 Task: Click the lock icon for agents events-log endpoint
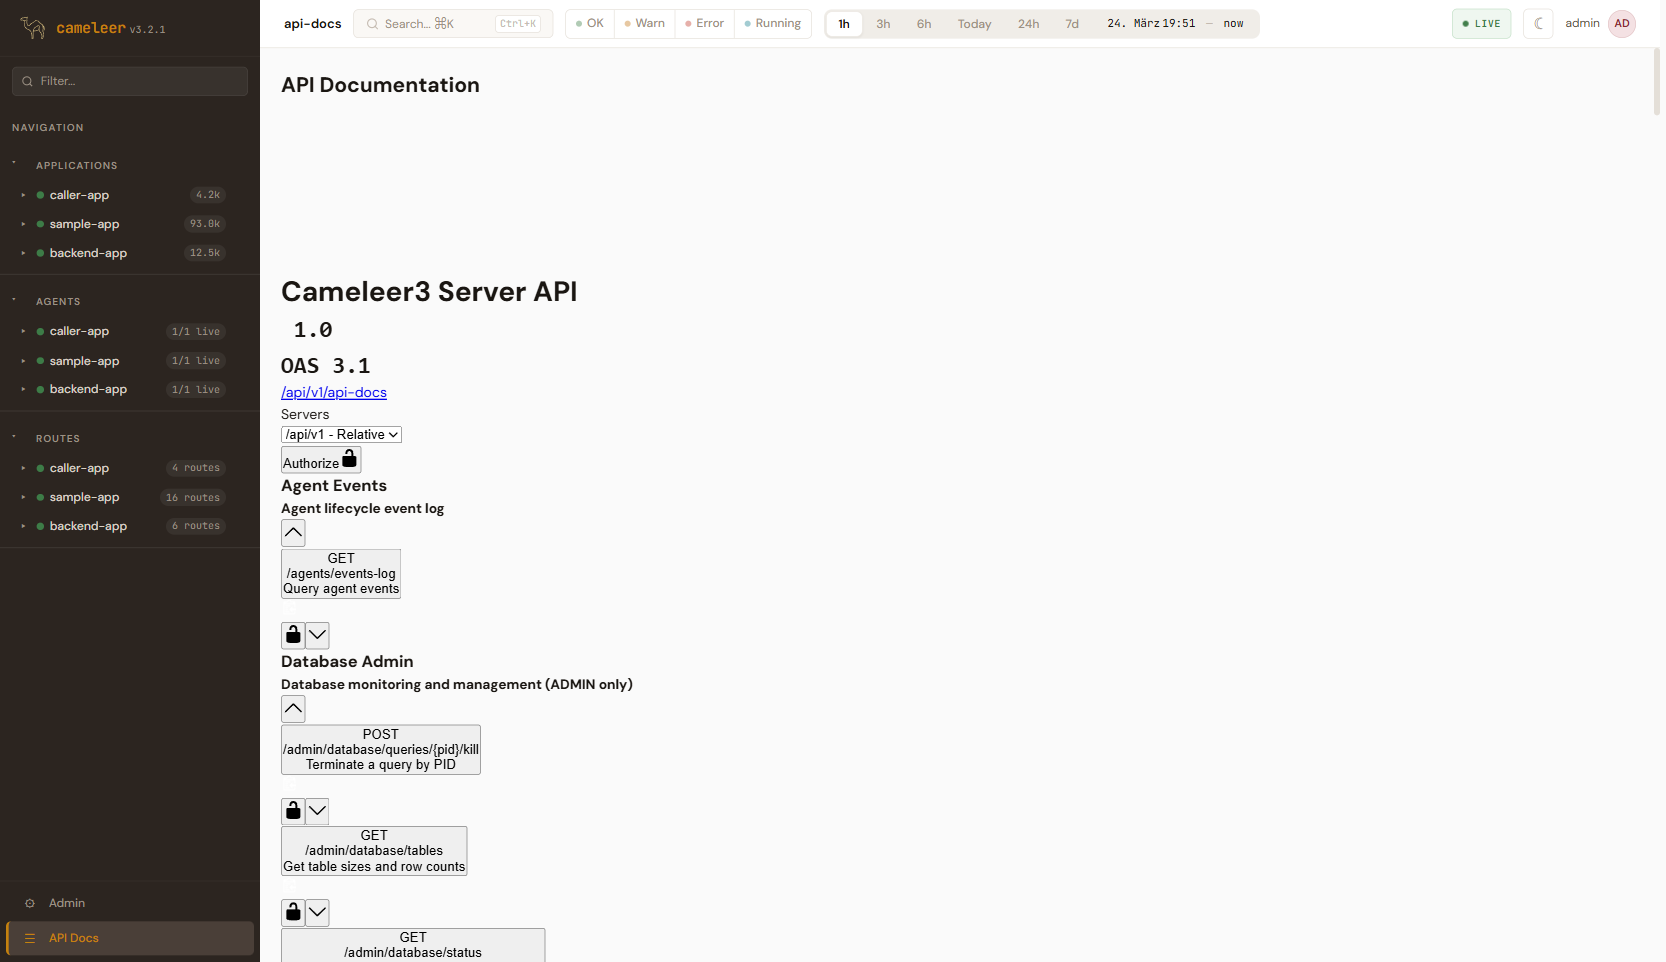(293, 635)
